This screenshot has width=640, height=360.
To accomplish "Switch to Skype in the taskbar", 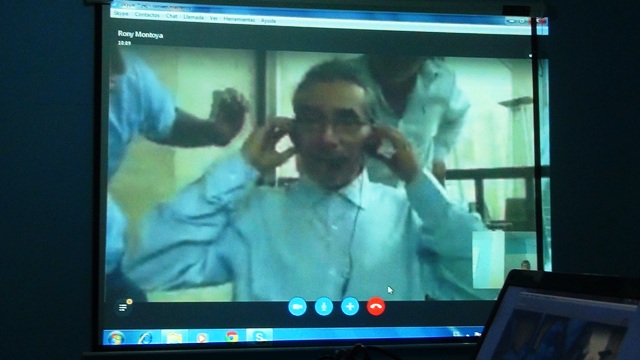I will coord(260,337).
